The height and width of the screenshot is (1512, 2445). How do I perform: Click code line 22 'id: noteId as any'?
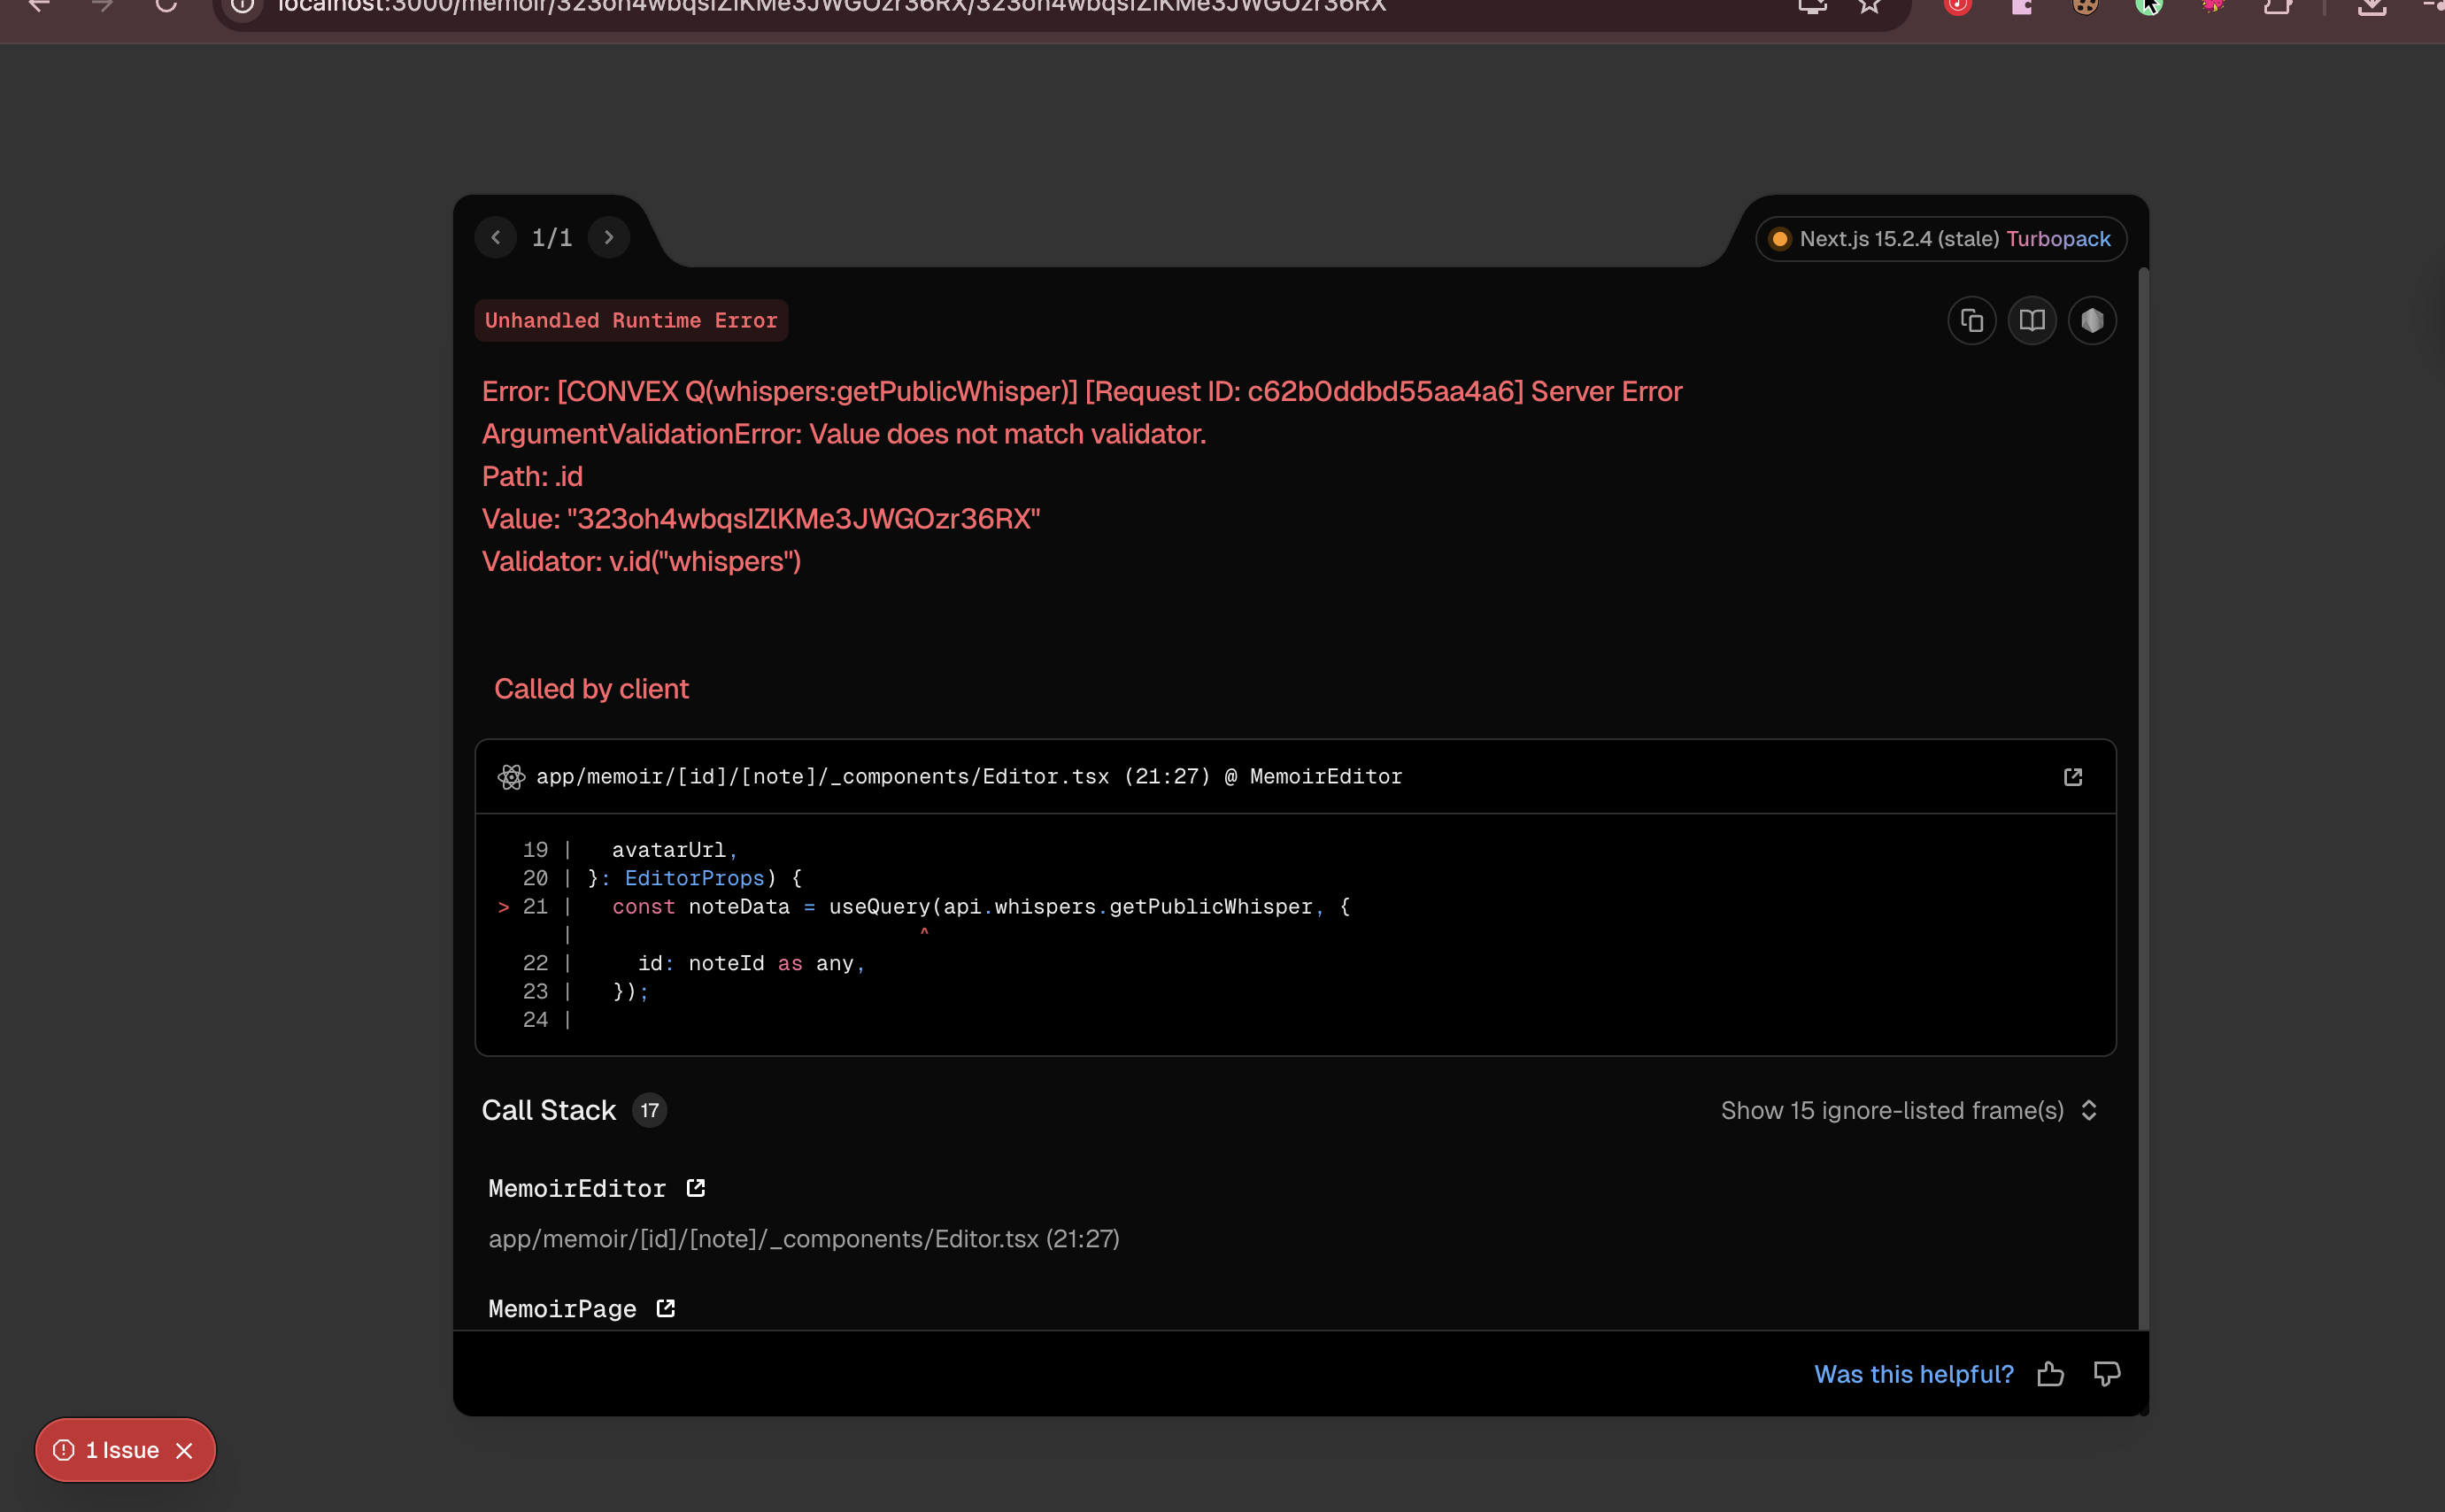(x=750, y=964)
